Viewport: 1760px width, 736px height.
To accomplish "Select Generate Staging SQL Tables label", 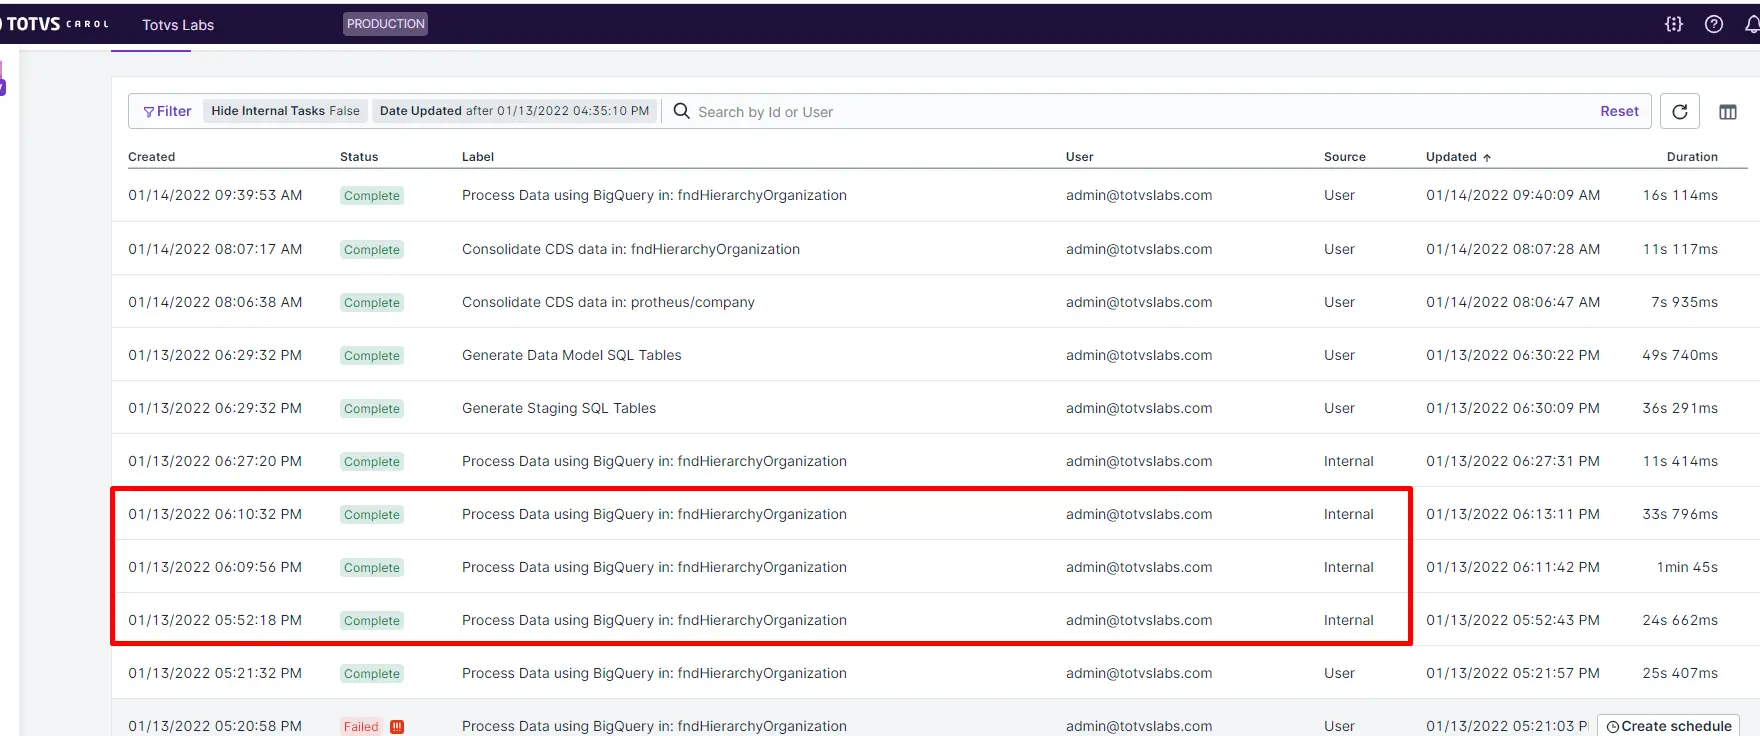I will (559, 408).
